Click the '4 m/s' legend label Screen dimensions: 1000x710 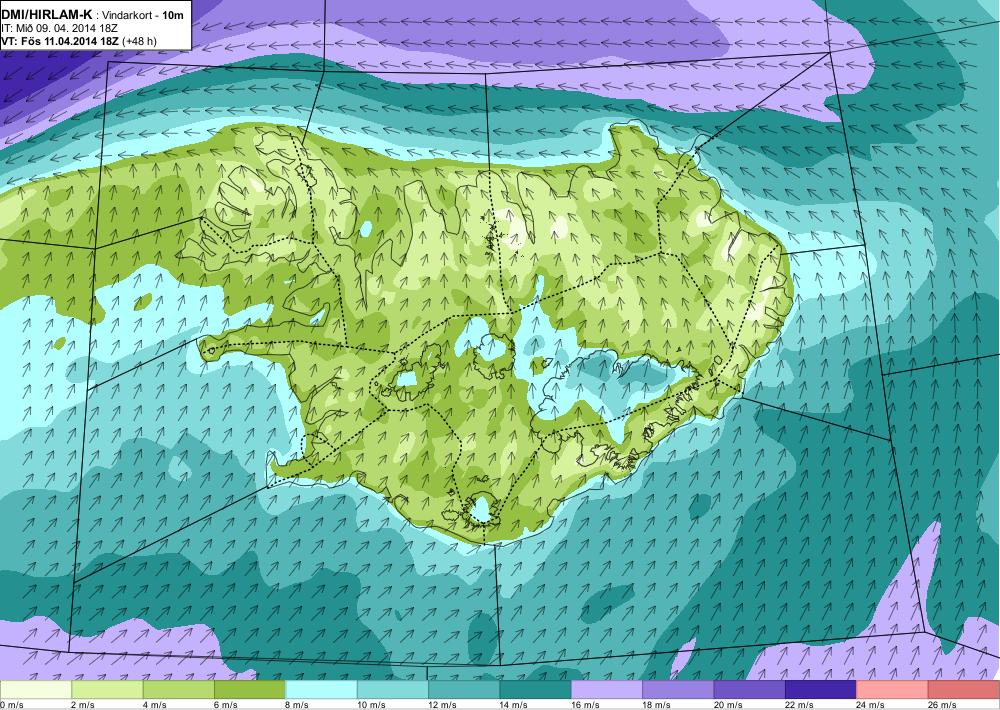[x=155, y=705]
